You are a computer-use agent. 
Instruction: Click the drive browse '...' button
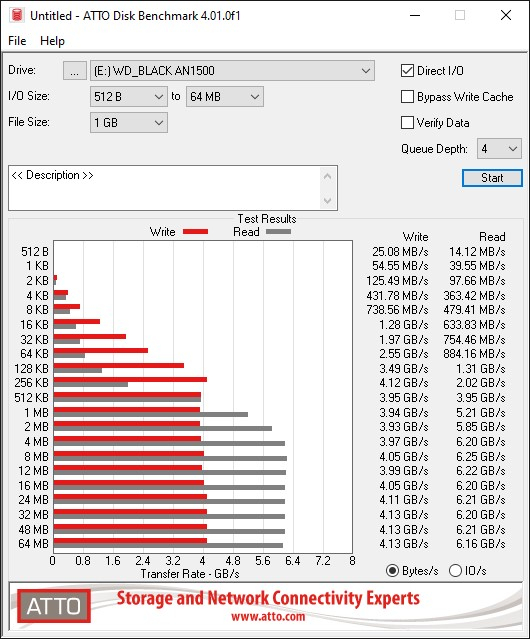click(75, 71)
